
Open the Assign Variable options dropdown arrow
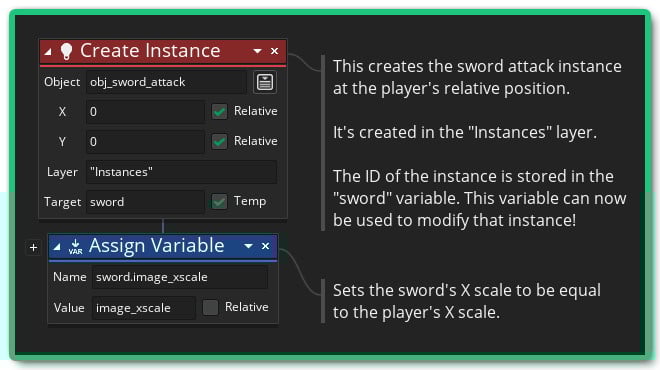click(248, 246)
